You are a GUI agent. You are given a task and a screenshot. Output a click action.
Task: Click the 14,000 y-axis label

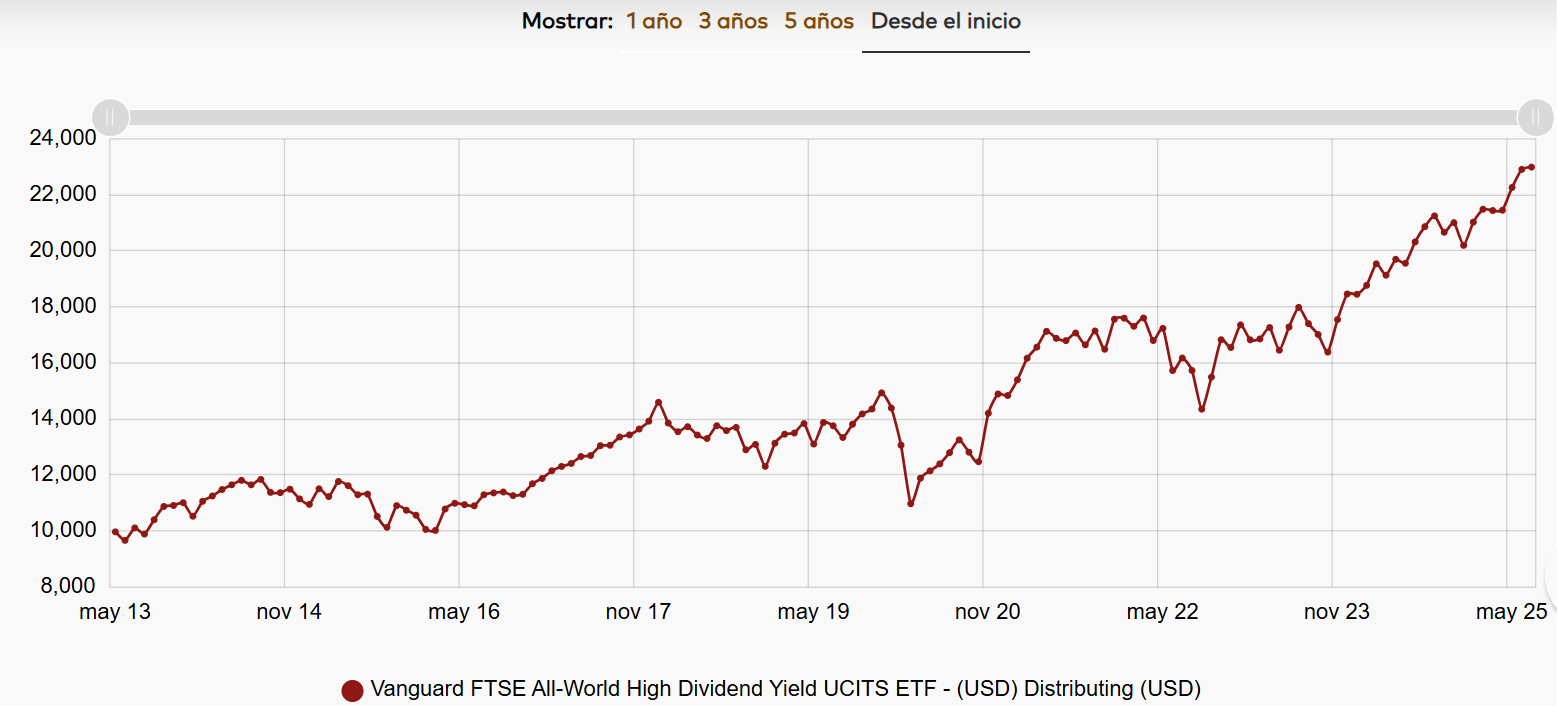tap(61, 418)
